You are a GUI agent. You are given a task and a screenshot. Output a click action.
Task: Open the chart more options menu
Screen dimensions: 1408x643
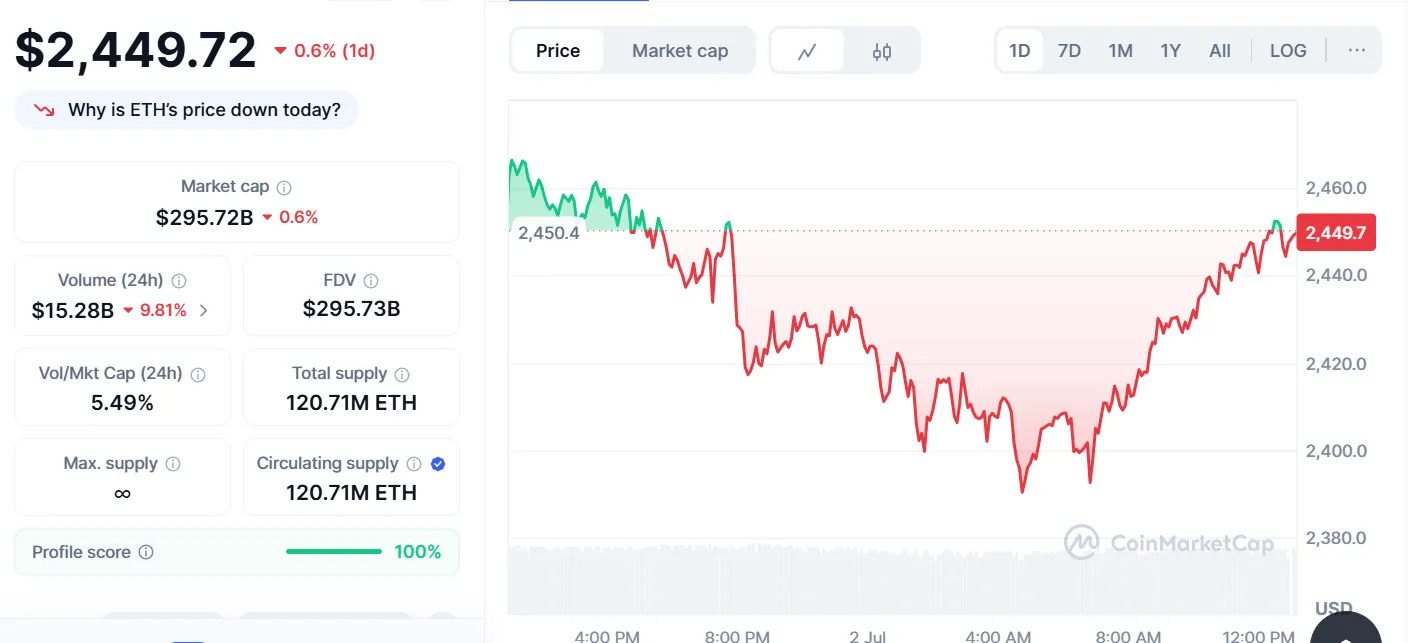pos(1356,50)
